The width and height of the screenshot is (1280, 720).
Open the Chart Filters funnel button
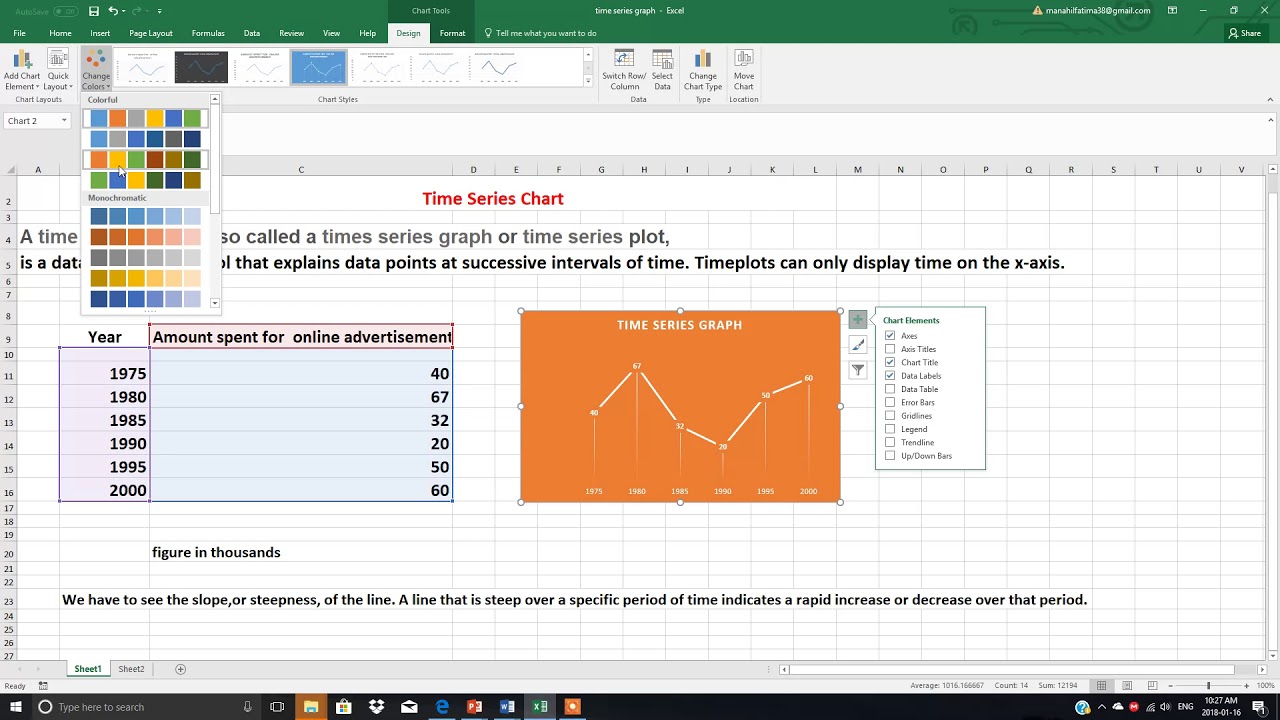coord(858,370)
